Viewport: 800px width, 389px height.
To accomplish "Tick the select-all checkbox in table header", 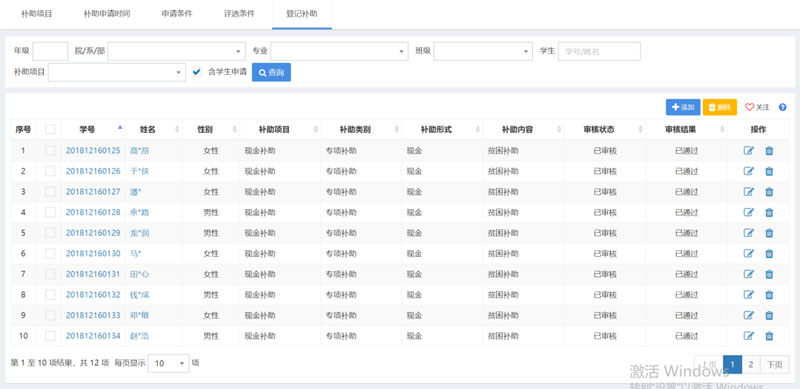I will [50, 130].
